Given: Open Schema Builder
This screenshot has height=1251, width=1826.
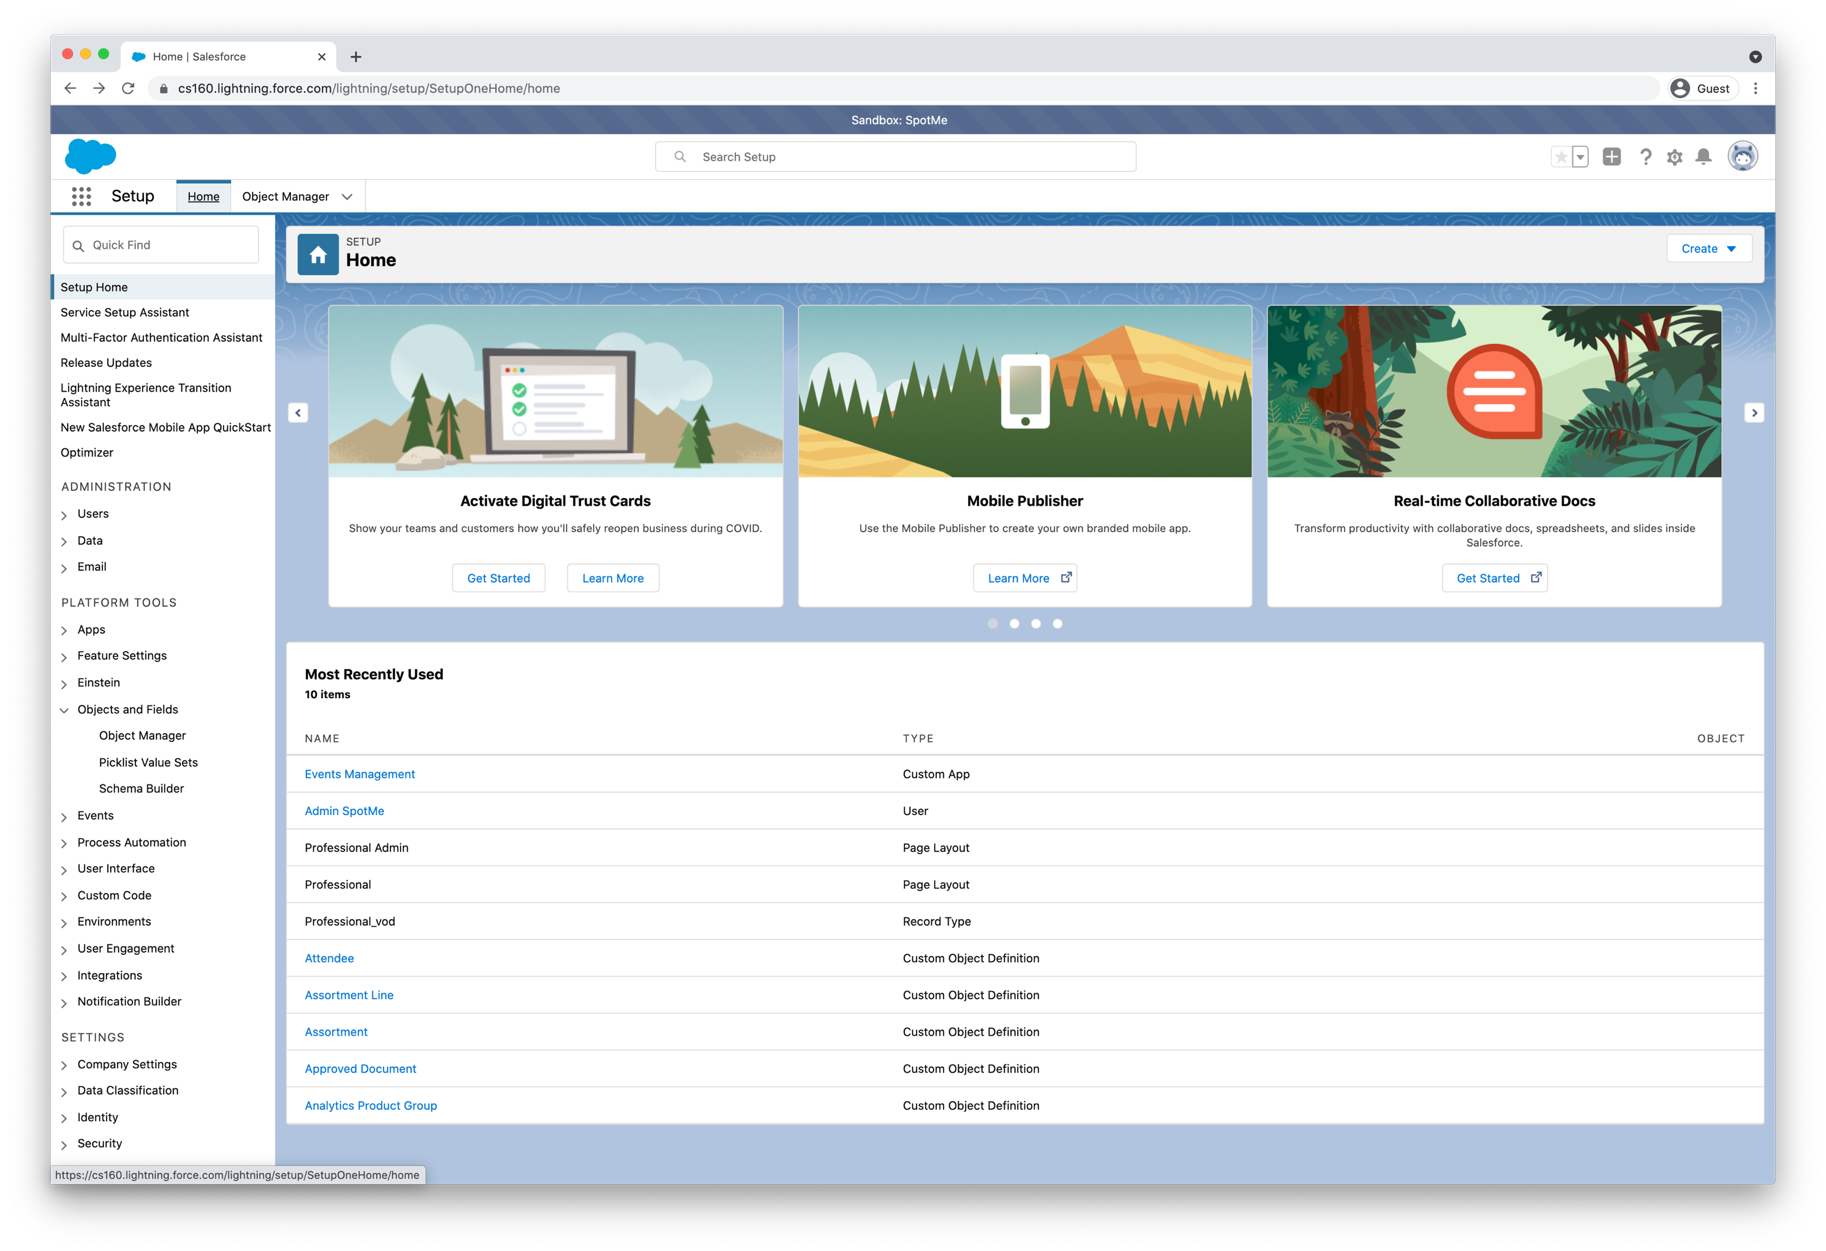Looking at the screenshot, I should (x=141, y=788).
